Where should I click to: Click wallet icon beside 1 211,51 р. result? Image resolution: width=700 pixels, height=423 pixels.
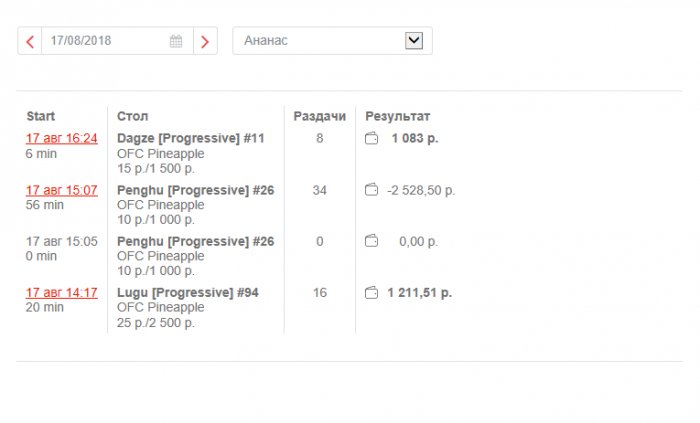(371, 293)
